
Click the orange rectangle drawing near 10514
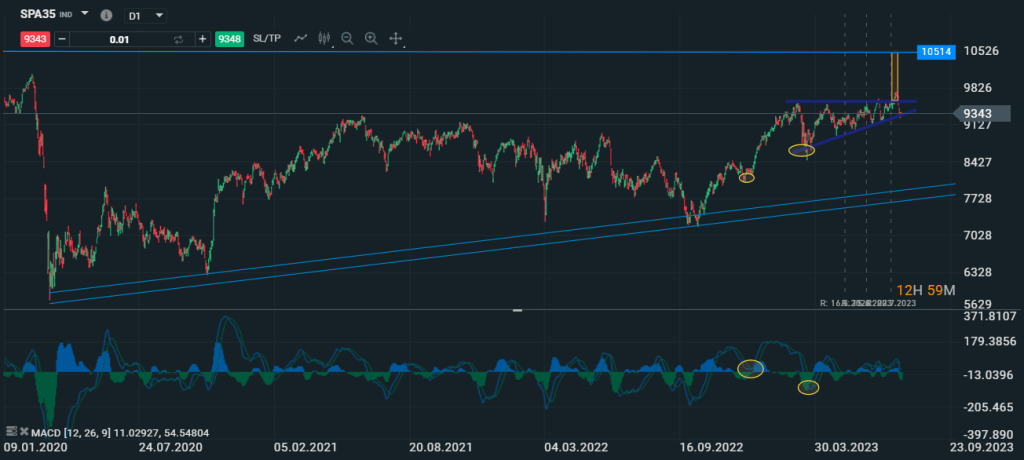[x=895, y=75]
